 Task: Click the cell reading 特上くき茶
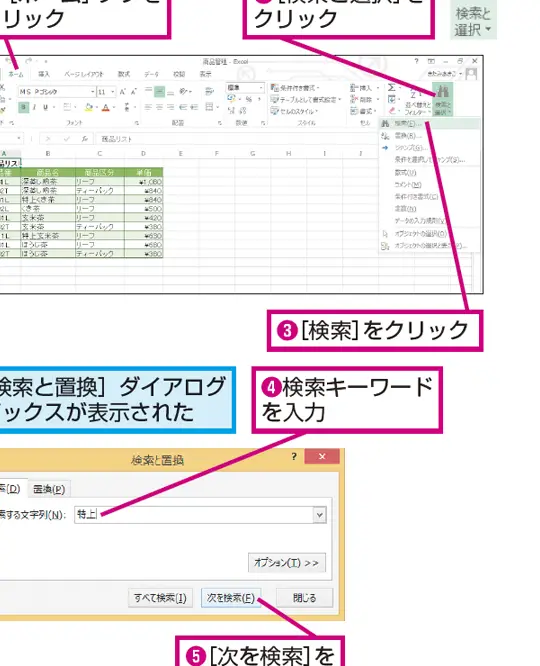tap(48, 200)
